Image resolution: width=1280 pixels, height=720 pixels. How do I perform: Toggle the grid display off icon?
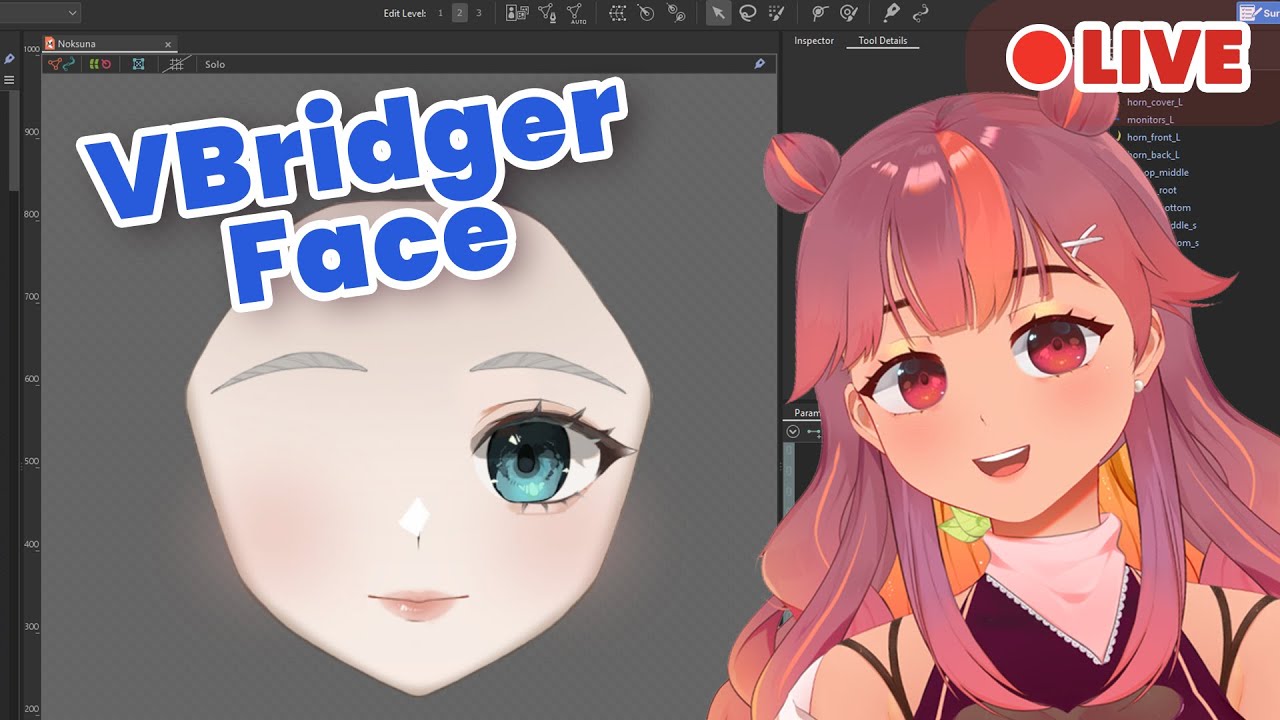(x=176, y=64)
